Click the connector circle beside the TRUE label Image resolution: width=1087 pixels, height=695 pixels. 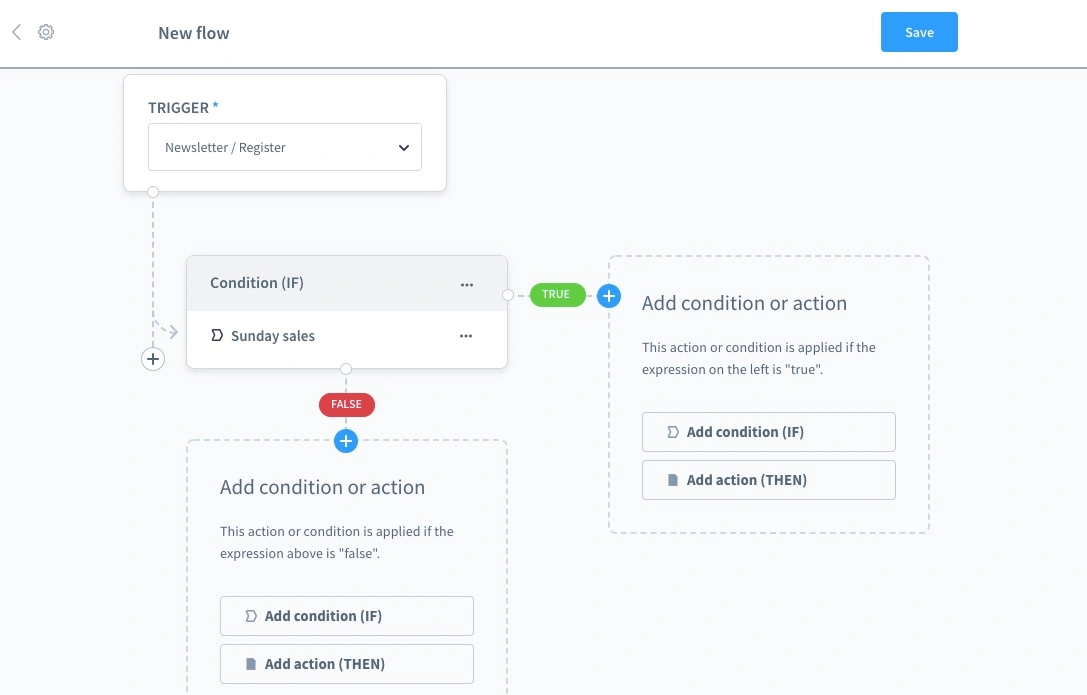point(508,295)
